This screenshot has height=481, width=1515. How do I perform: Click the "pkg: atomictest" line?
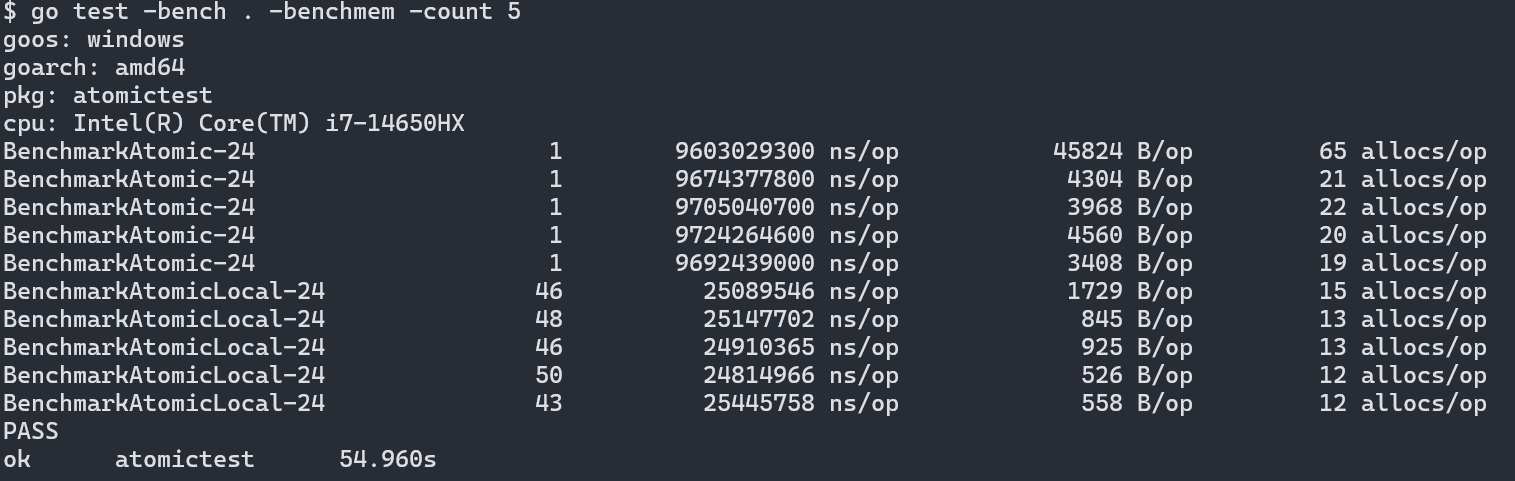tap(108, 96)
